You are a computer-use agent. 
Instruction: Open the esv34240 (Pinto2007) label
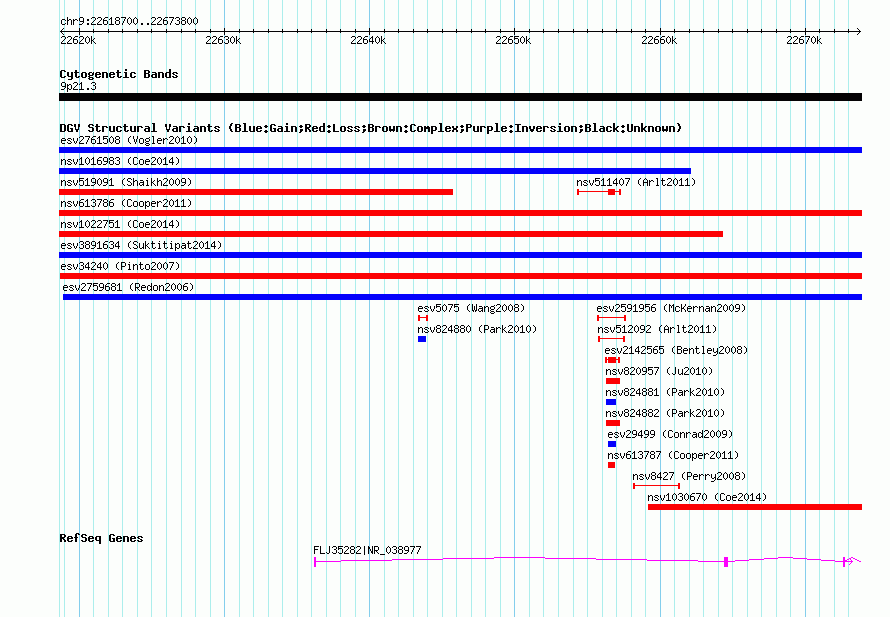[x=120, y=266]
